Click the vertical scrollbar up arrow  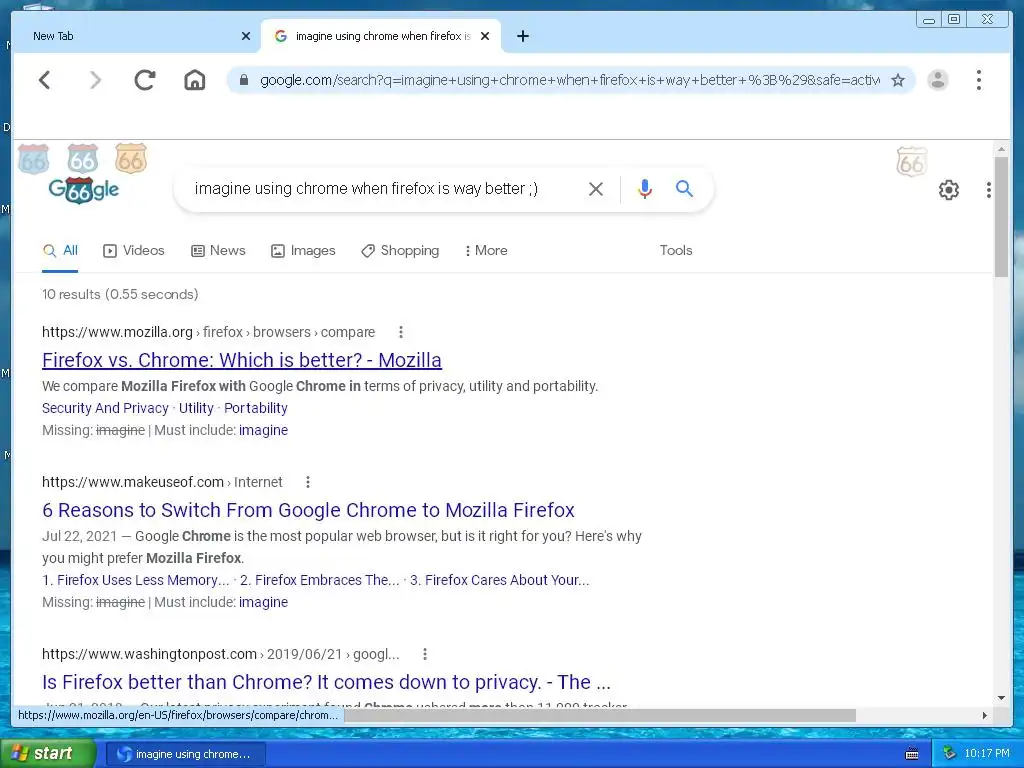click(1002, 149)
